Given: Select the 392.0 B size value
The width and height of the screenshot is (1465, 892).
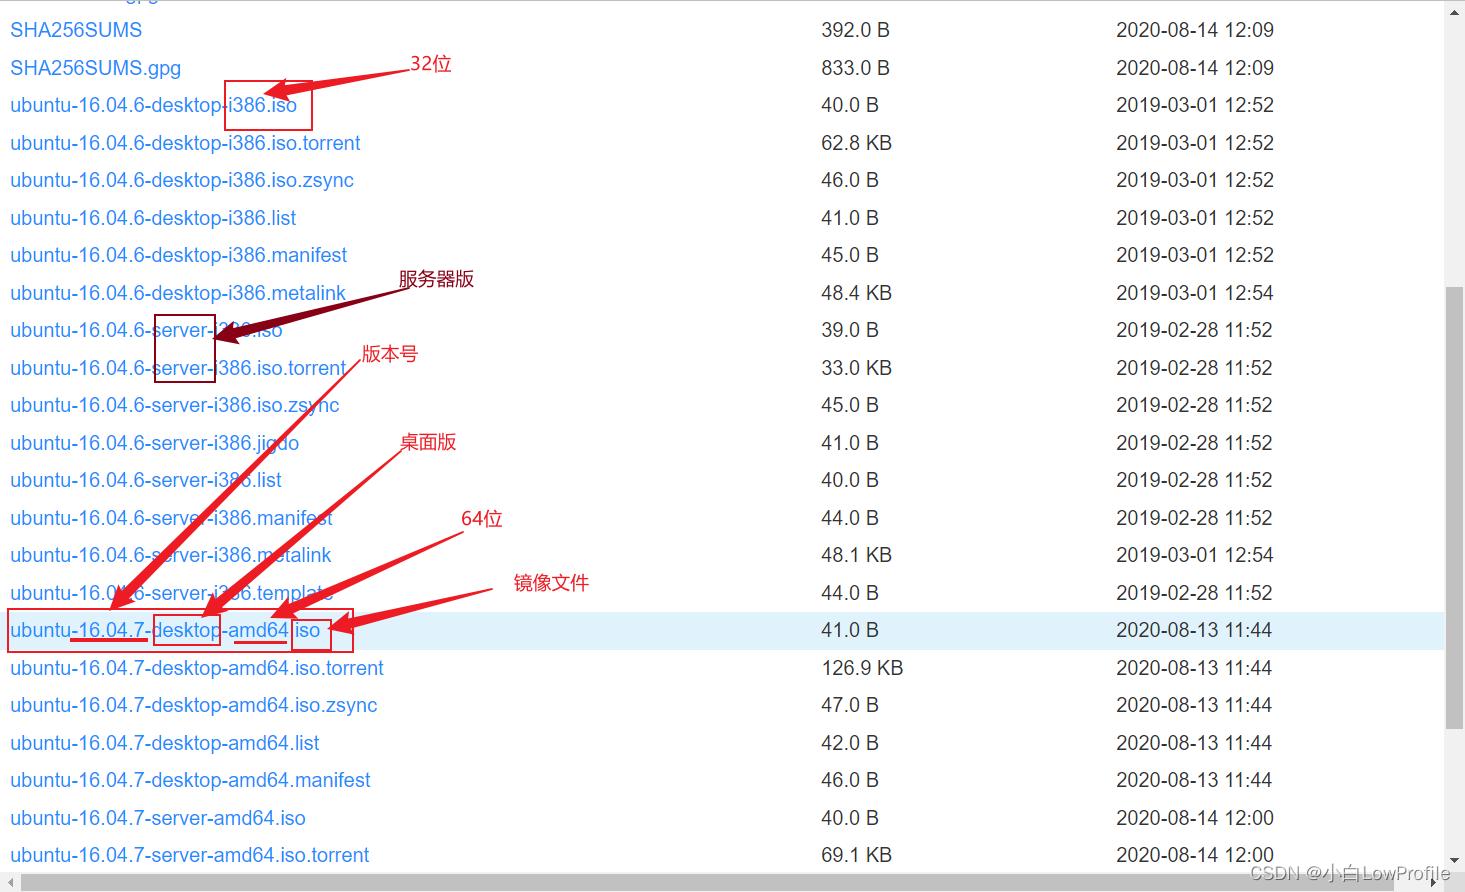Looking at the screenshot, I should 856,30.
